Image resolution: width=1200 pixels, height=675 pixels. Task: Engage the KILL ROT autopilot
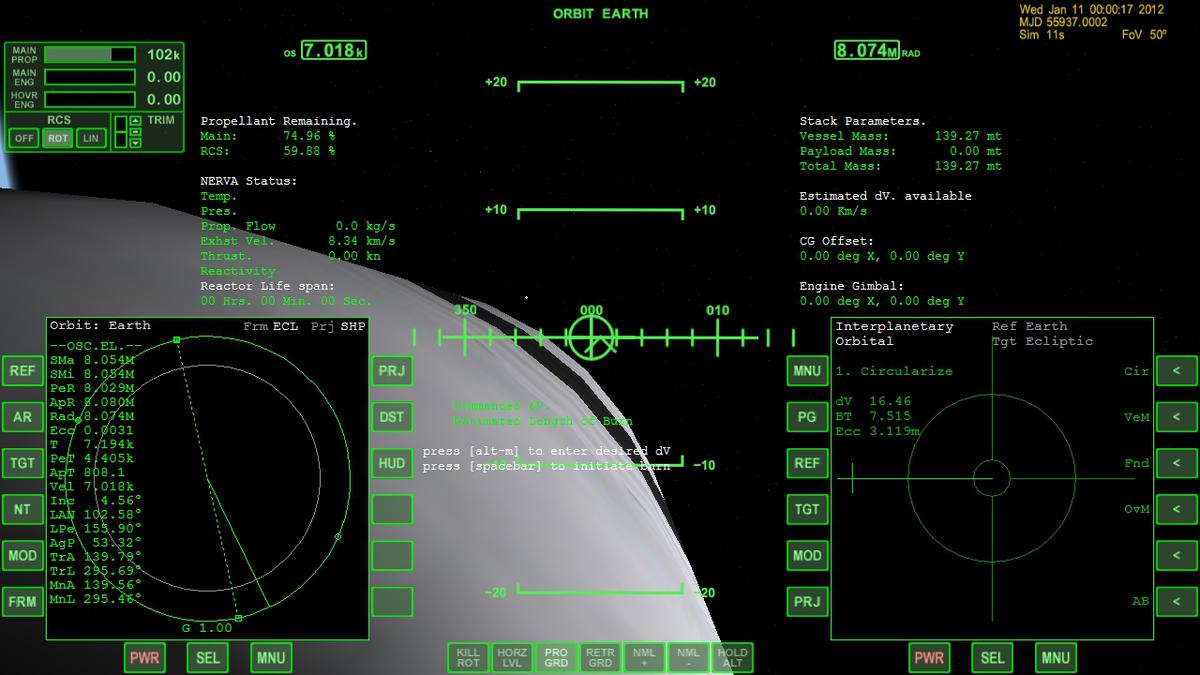tap(468, 657)
